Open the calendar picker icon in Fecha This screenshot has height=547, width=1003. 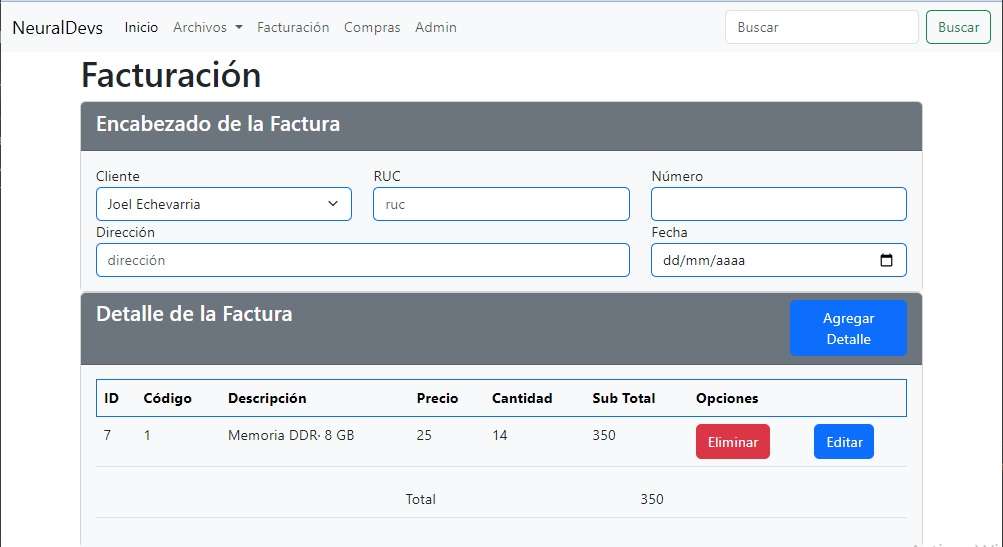pyautogui.click(x=886, y=260)
